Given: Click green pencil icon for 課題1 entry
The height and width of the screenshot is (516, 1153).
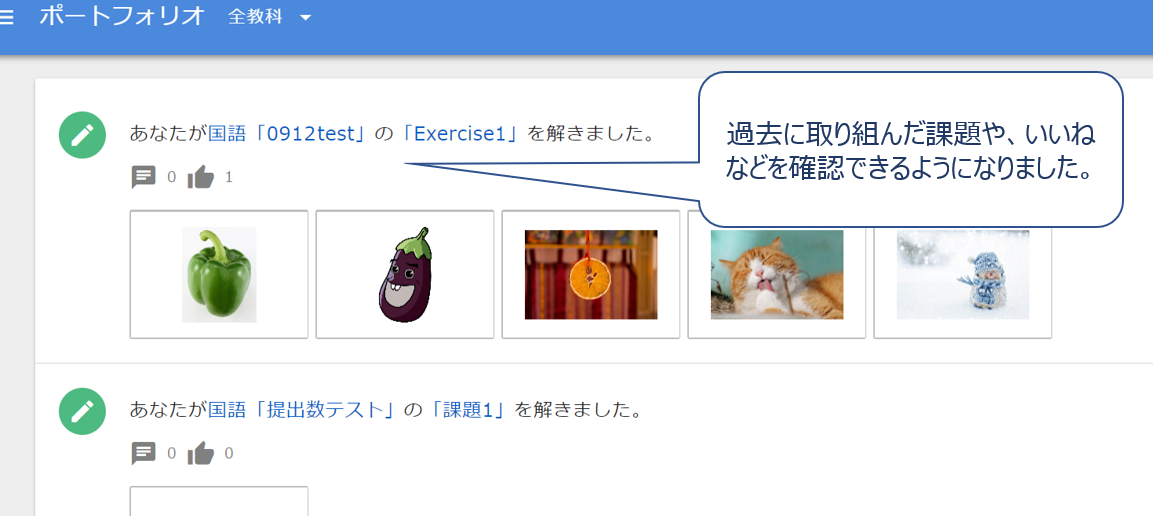Looking at the screenshot, I should 82,411.
